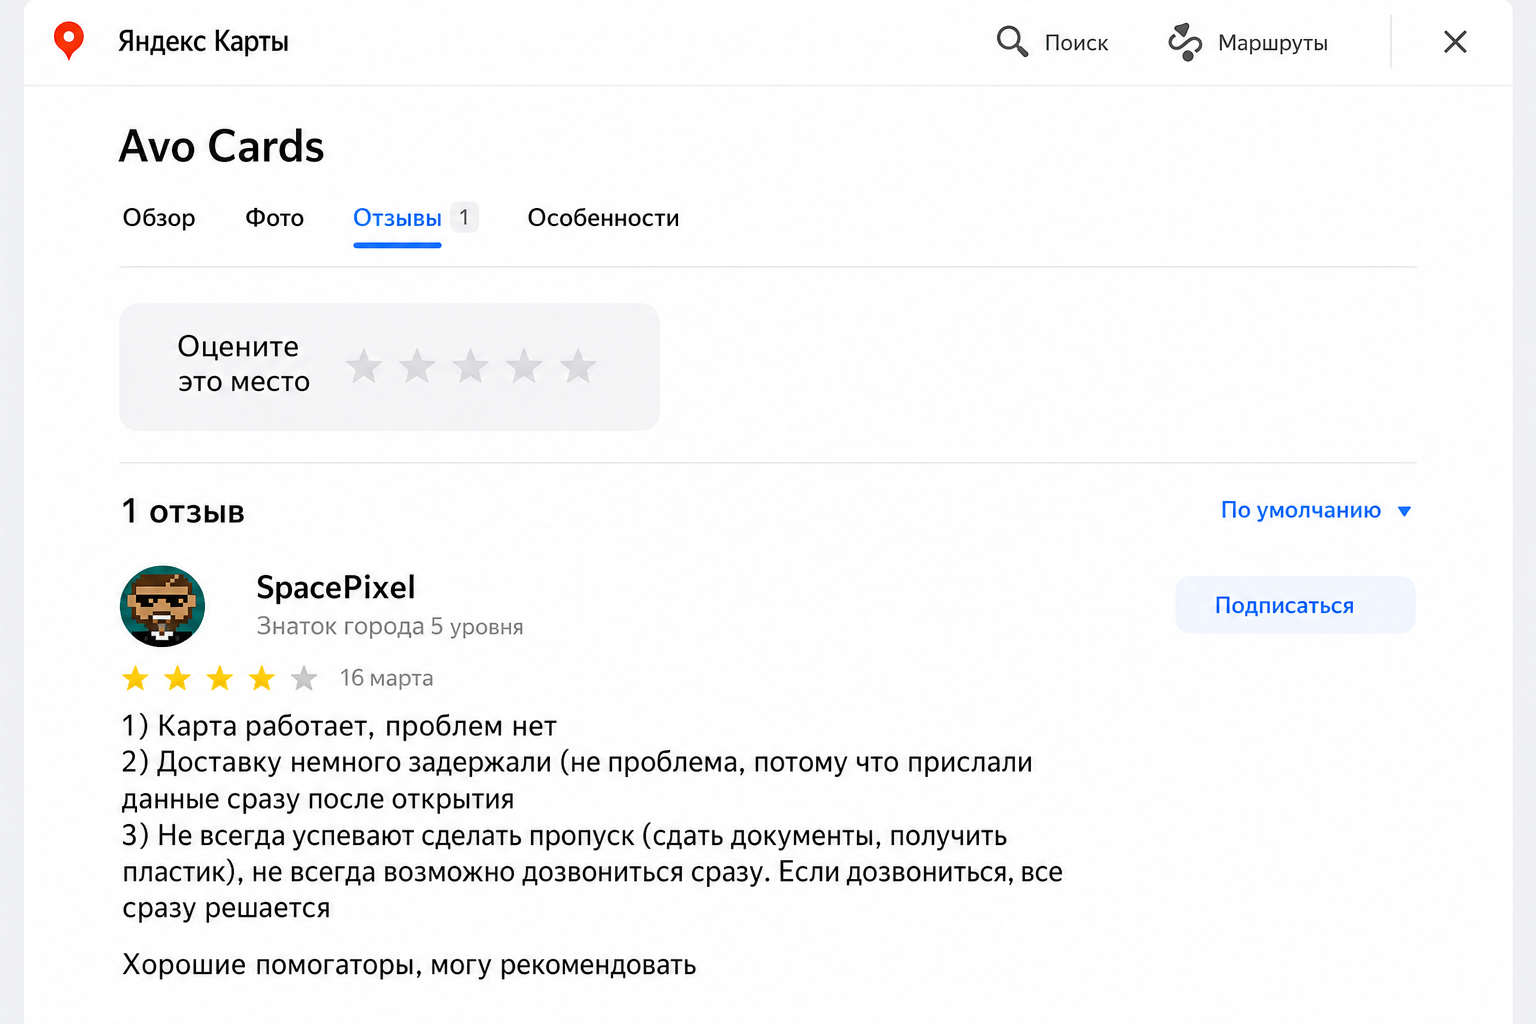Close the Avo Cards panel
Image resolution: width=1536 pixels, height=1024 pixels.
(1455, 41)
